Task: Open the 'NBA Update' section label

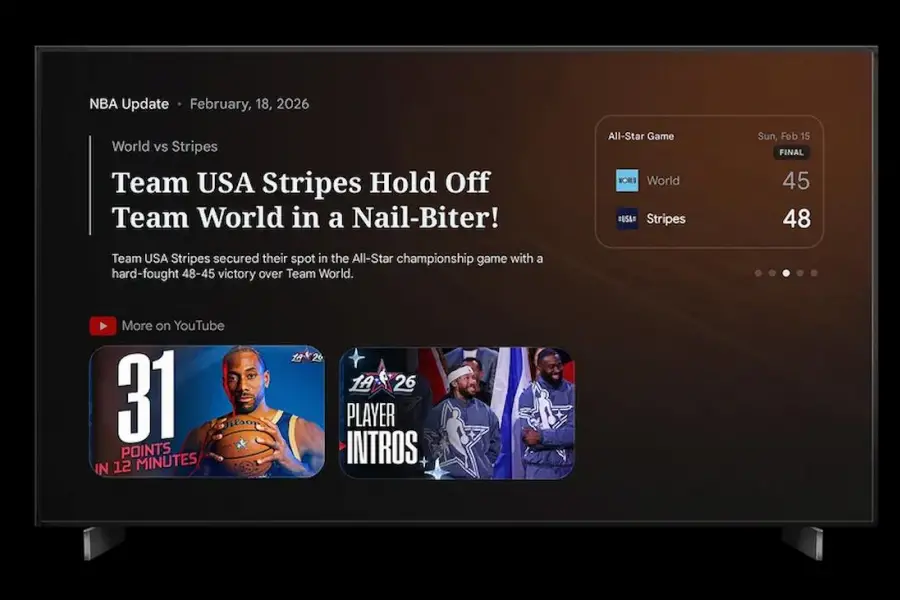Action: (x=129, y=104)
